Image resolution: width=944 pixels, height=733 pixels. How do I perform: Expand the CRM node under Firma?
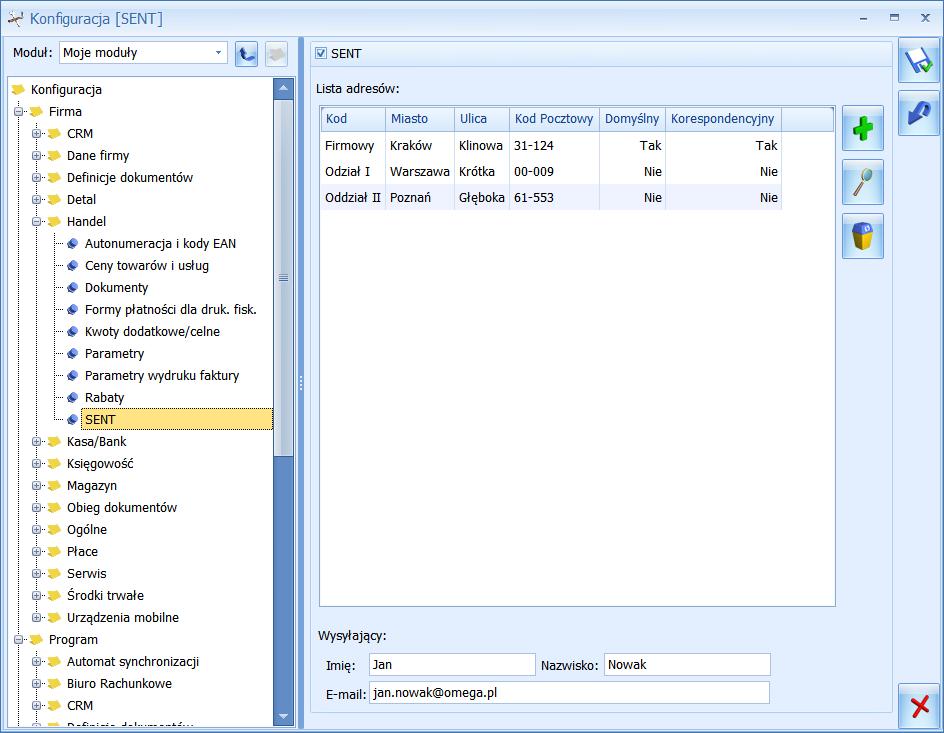click(x=37, y=134)
